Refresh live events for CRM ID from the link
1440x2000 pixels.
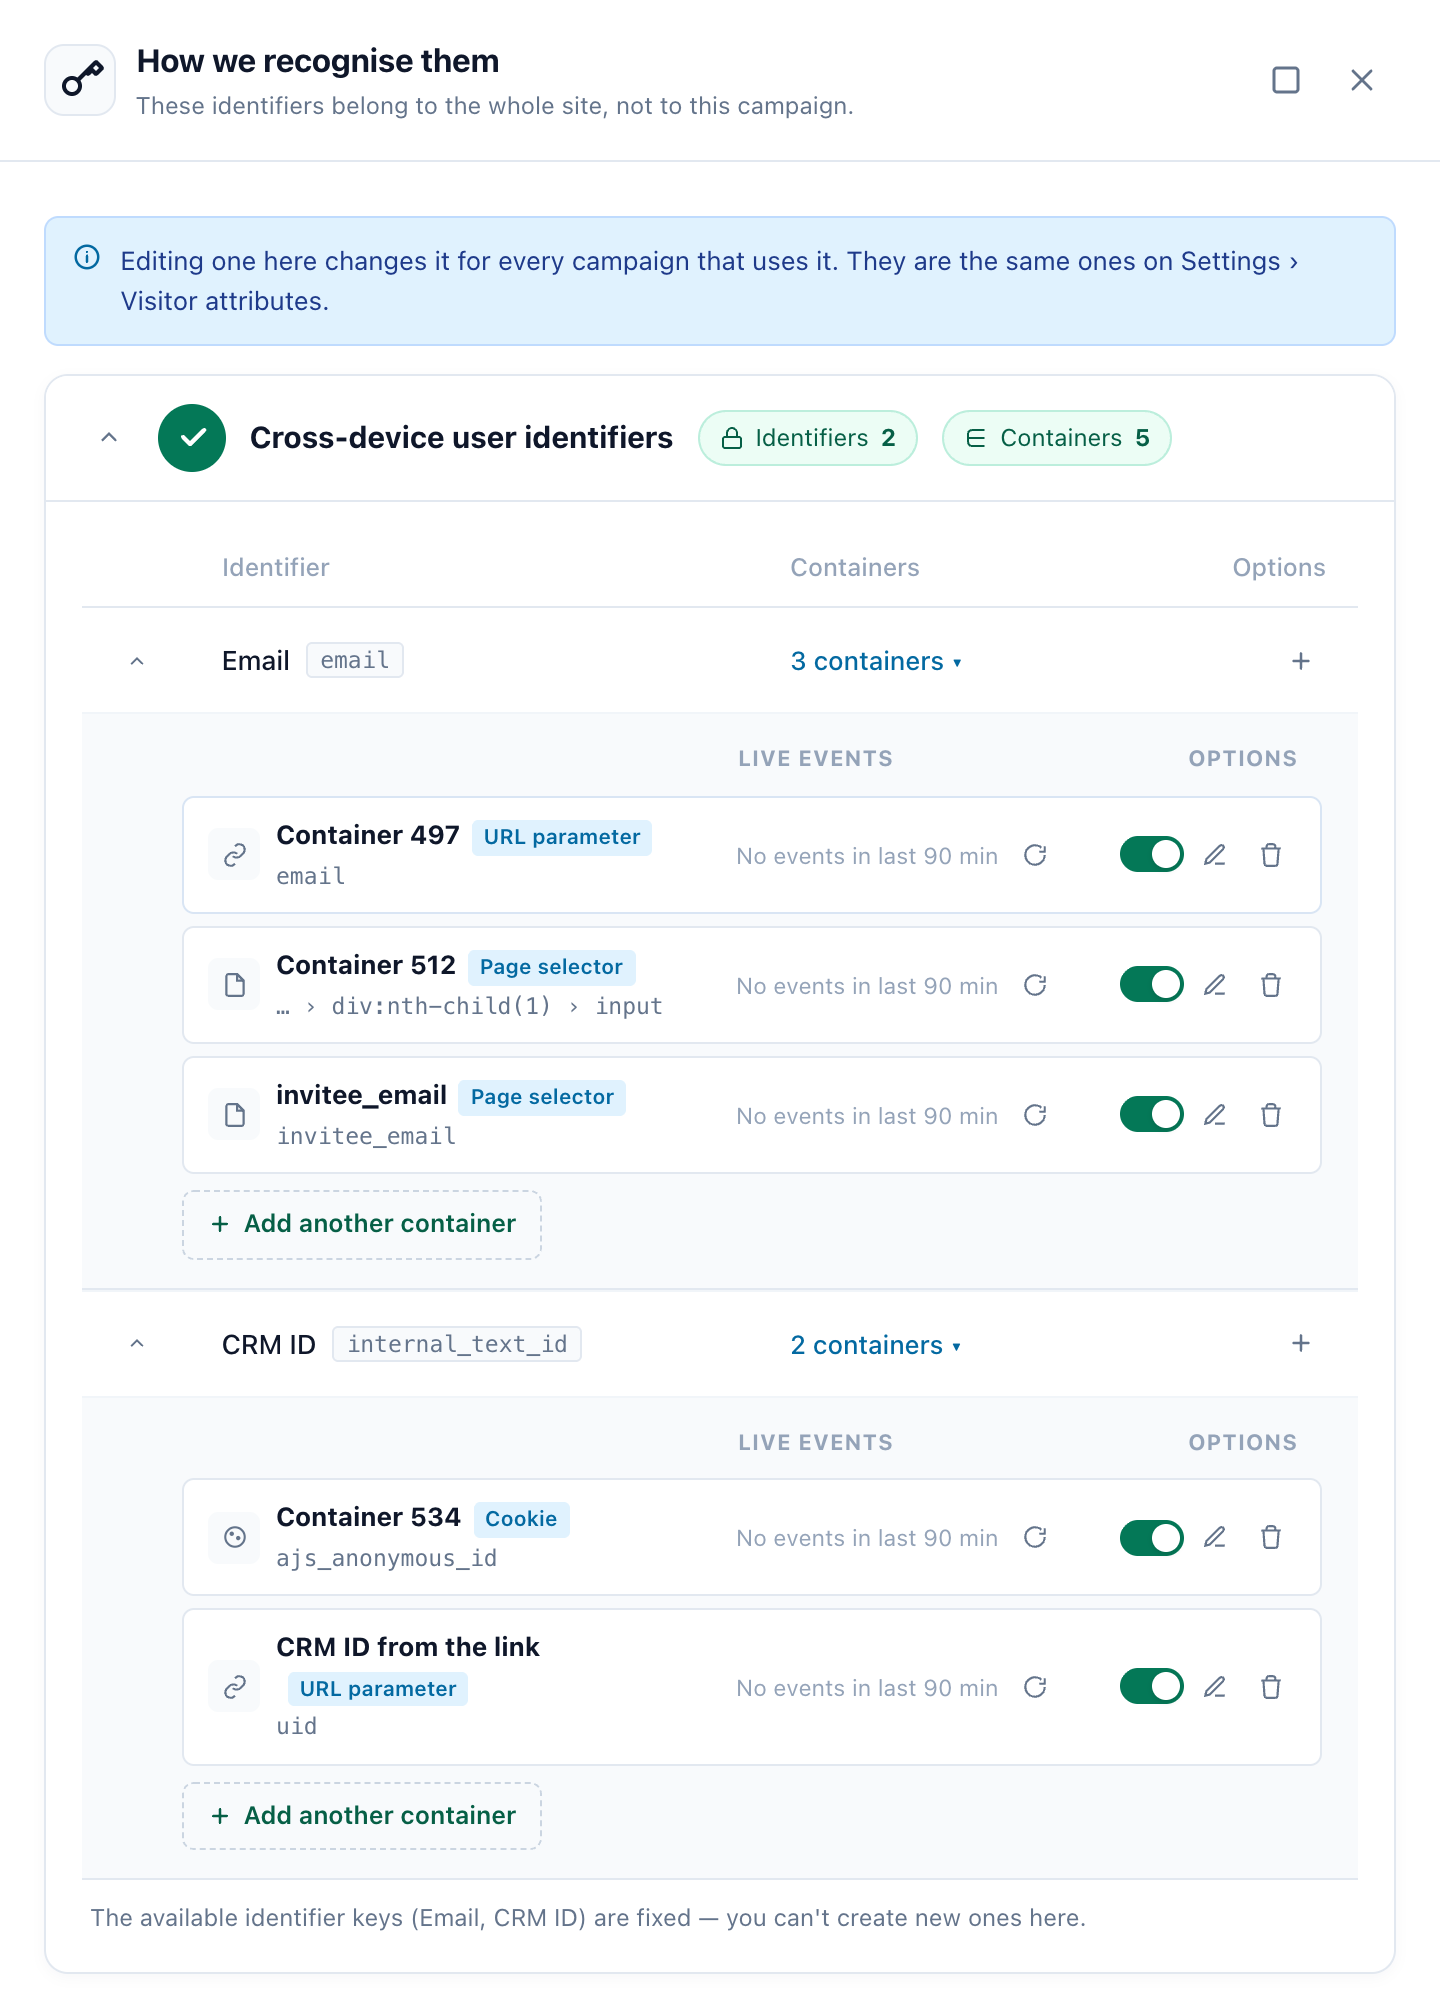(x=1036, y=1687)
